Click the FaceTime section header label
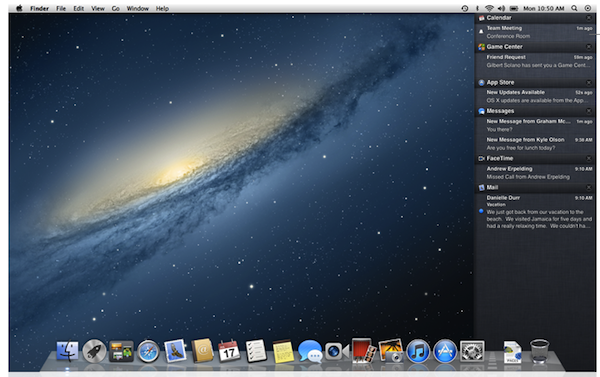This screenshot has height=377, width=600. 500,158
